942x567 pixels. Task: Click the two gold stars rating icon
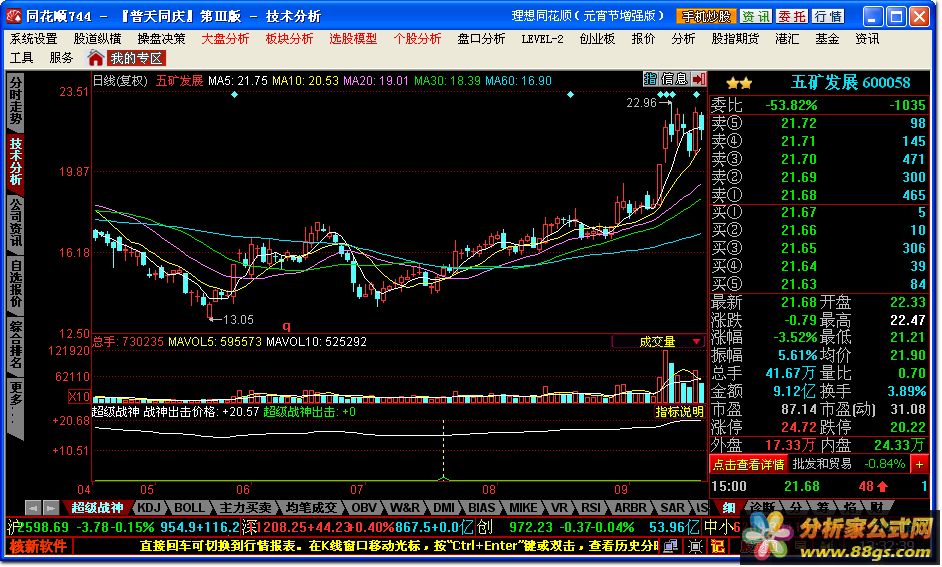[x=738, y=83]
